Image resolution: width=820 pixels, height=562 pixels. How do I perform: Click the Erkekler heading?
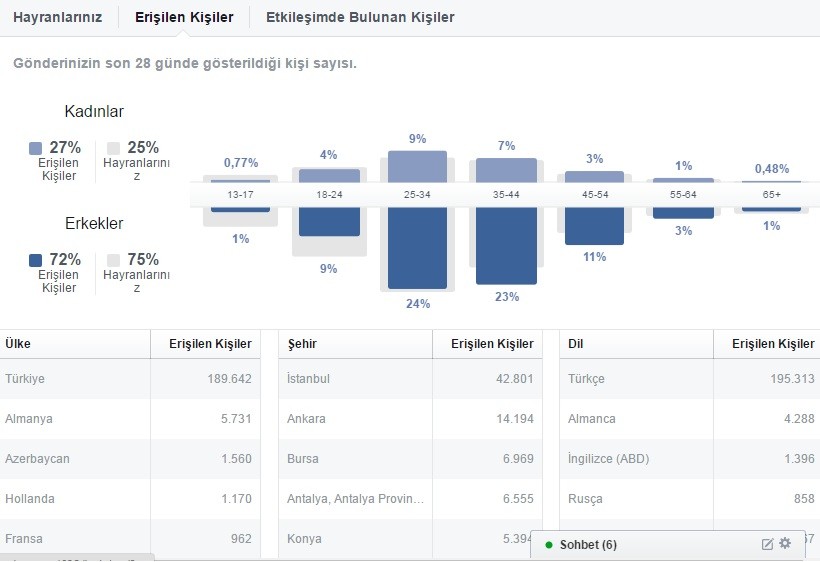94,223
